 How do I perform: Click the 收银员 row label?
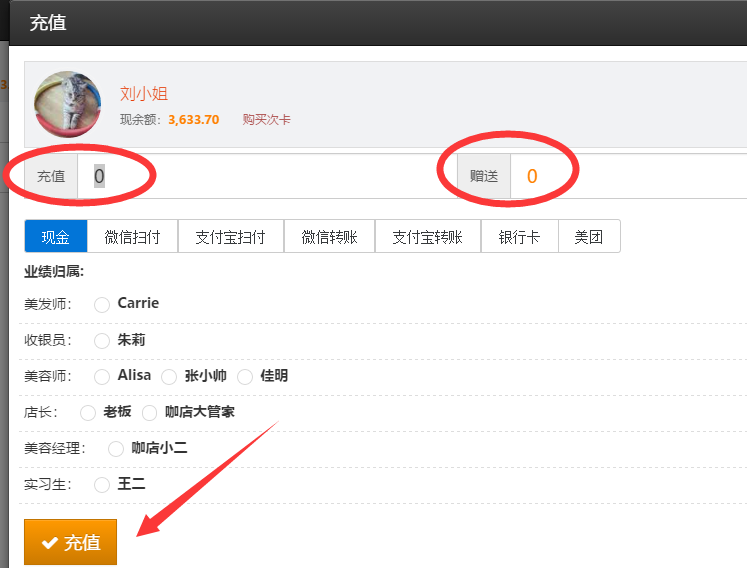[48, 340]
